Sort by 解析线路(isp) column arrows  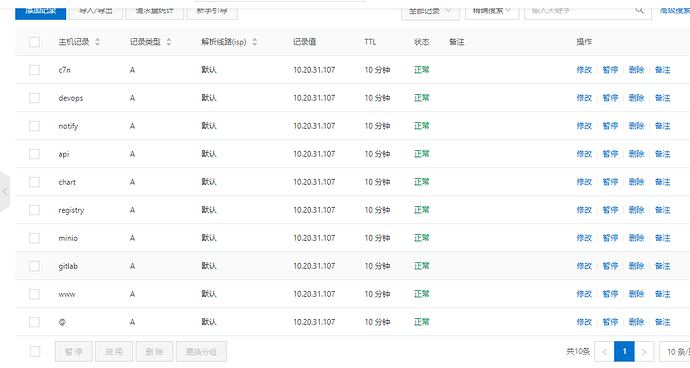pyautogui.click(x=255, y=42)
